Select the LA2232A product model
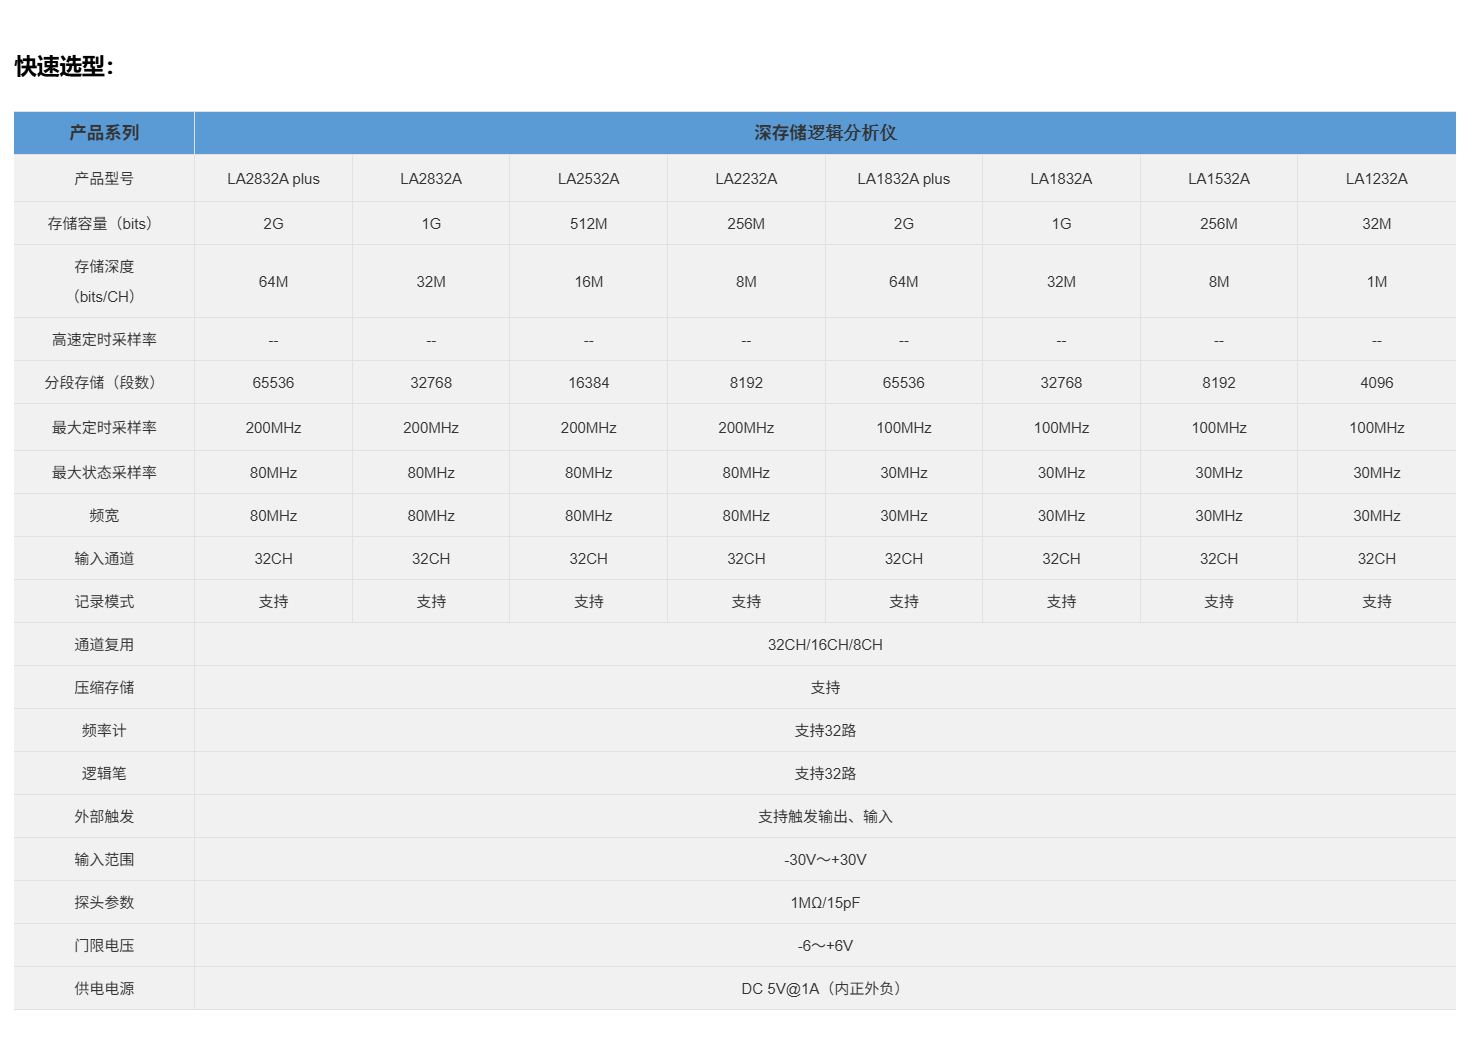This screenshot has height=1038, width=1479. click(x=746, y=179)
